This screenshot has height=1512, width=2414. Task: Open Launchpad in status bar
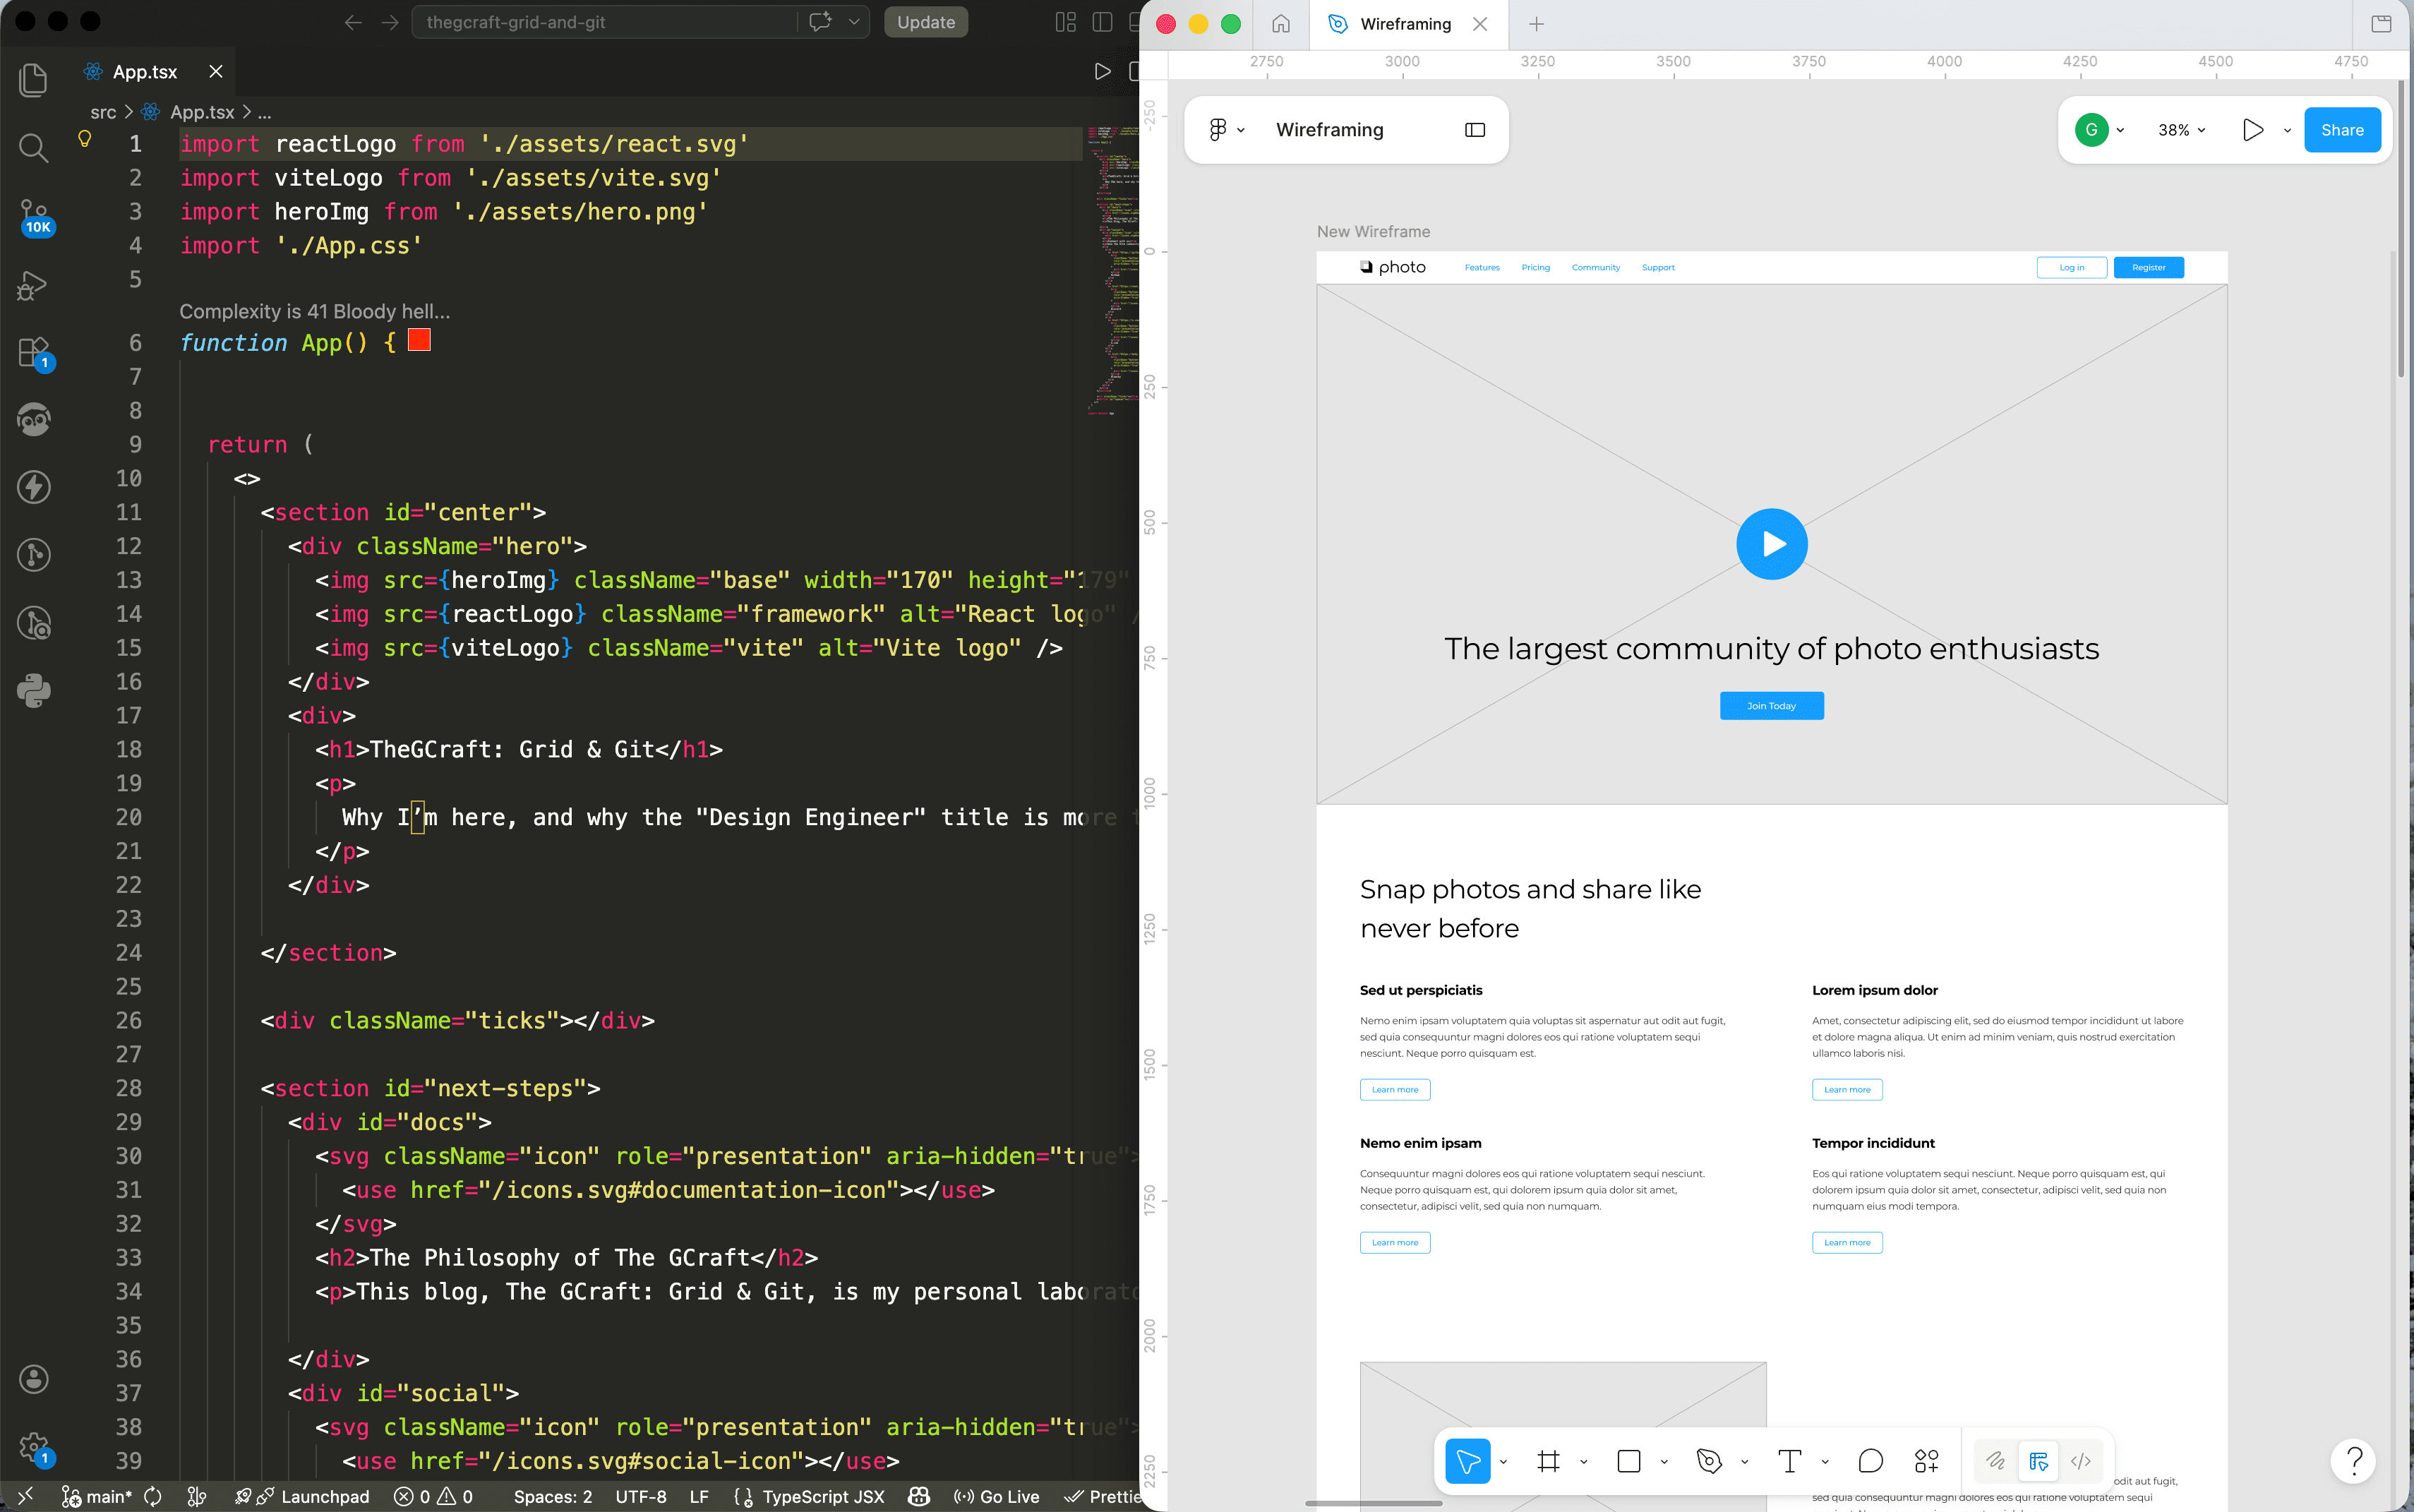(x=303, y=1496)
